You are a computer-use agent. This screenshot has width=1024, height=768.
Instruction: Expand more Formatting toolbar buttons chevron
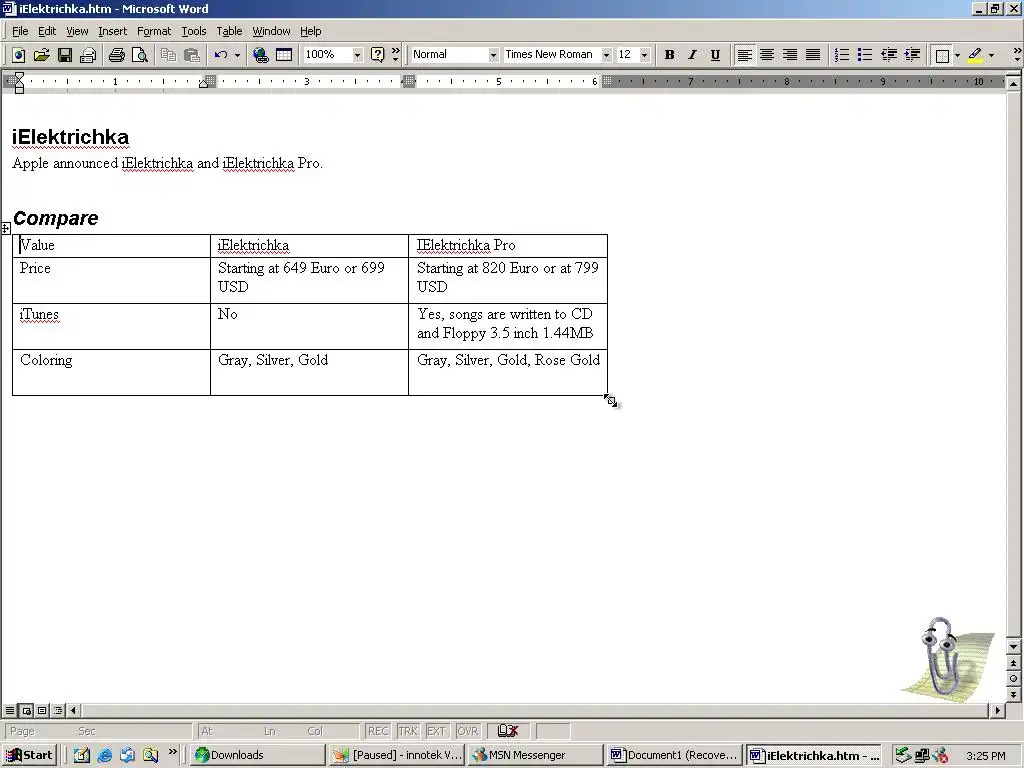(x=1017, y=55)
